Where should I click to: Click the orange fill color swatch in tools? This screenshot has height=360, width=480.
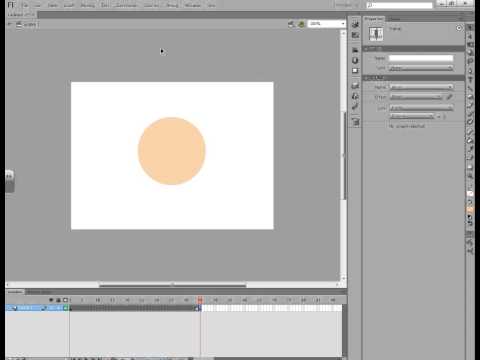(x=470, y=210)
